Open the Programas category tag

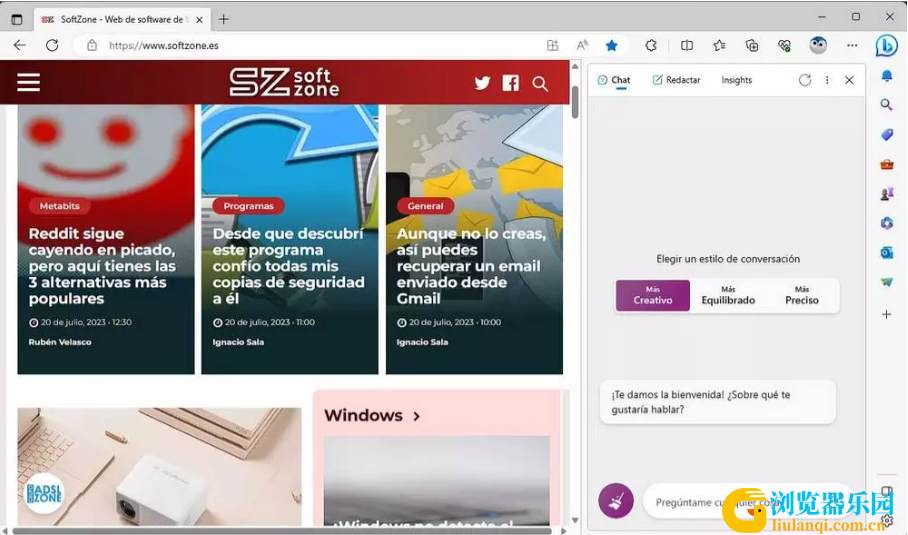tap(248, 206)
